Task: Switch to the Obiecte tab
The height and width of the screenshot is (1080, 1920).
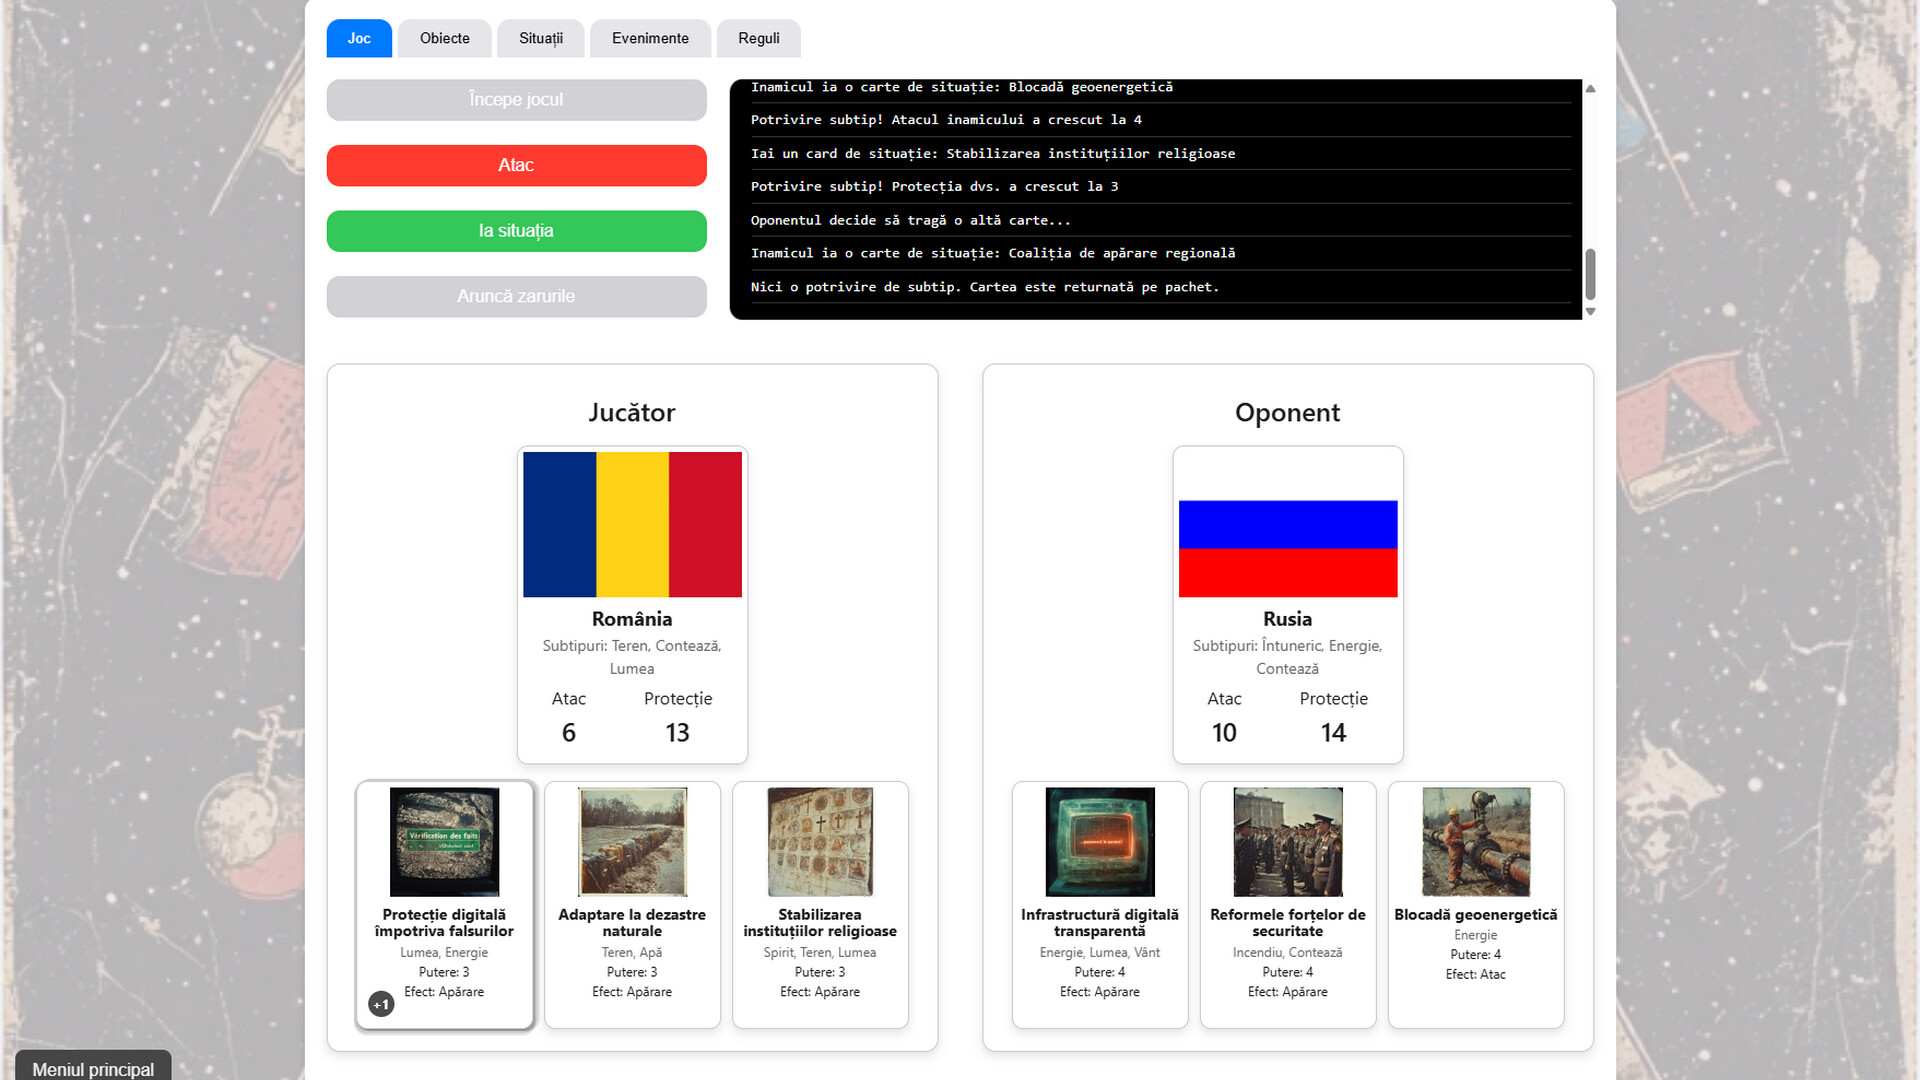Action: click(x=444, y=38)
